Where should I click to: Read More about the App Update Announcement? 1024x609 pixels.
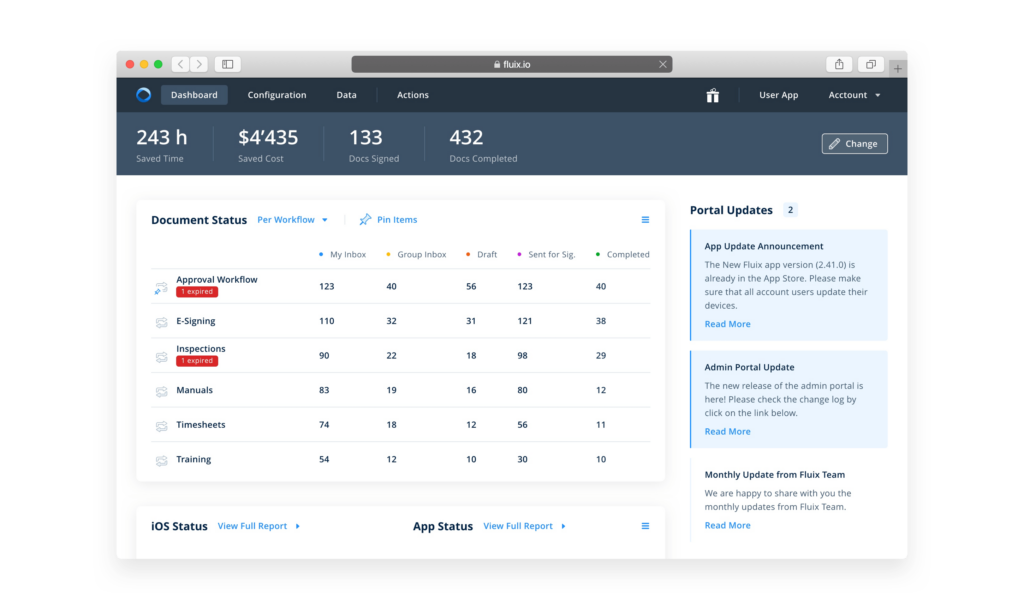coord(727,323)
